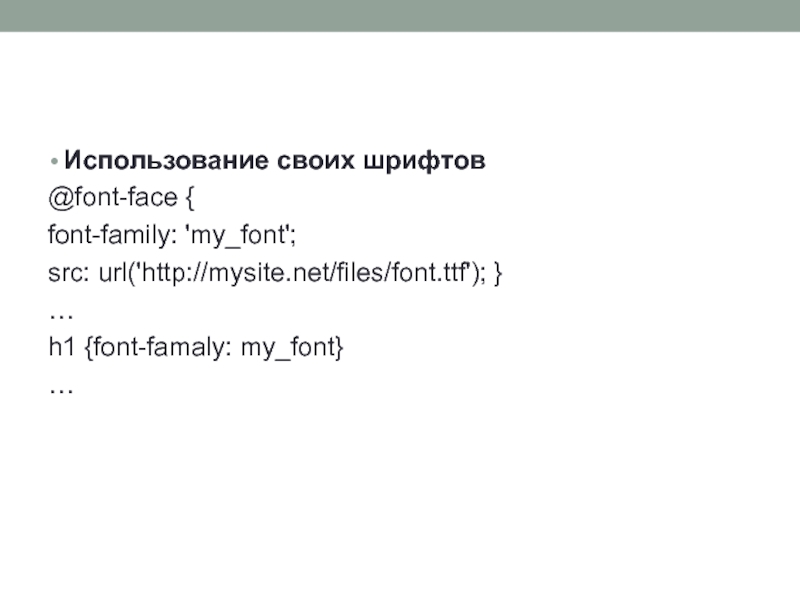
Task: Click the opening brace after @font-face
Action: point(188,200)
